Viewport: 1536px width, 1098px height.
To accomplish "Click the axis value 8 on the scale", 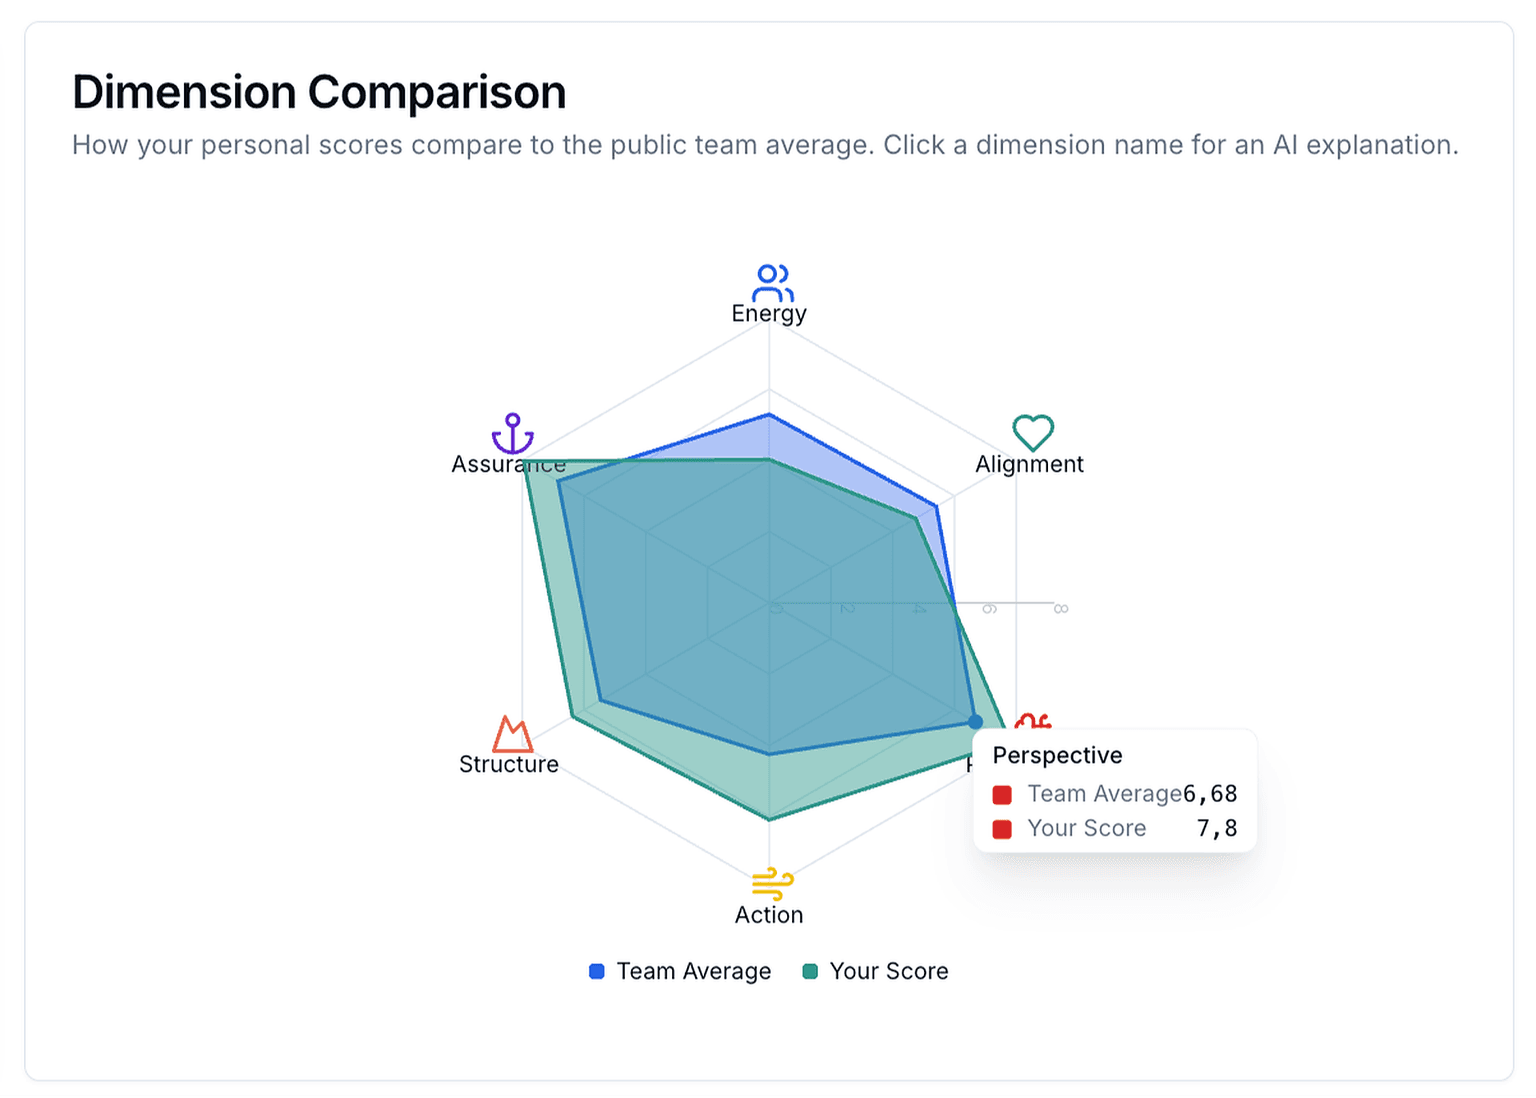I will click(1060, 608).
